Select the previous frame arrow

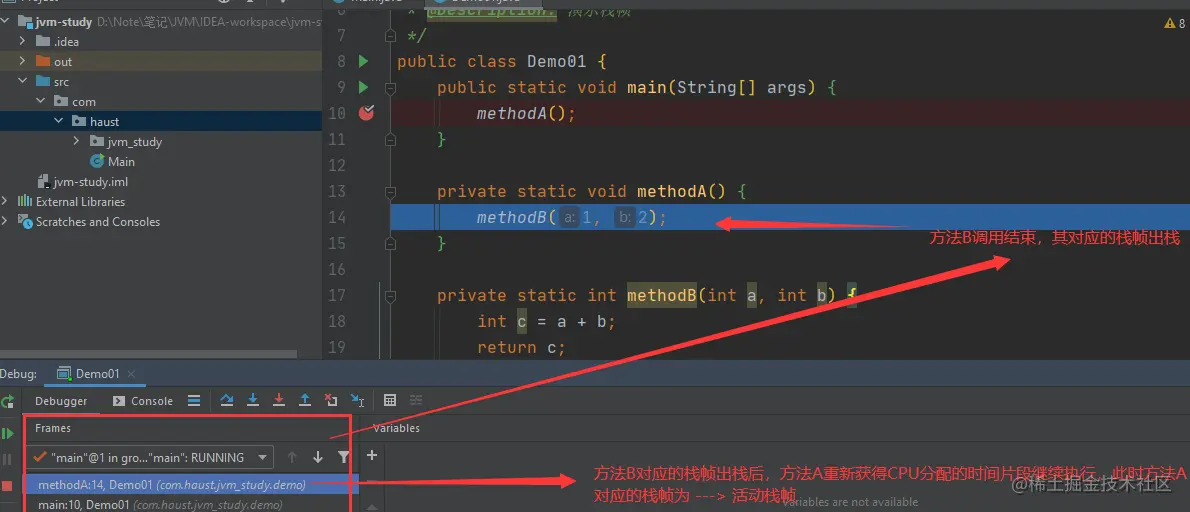pyautogui.click(x=292, y=457)
